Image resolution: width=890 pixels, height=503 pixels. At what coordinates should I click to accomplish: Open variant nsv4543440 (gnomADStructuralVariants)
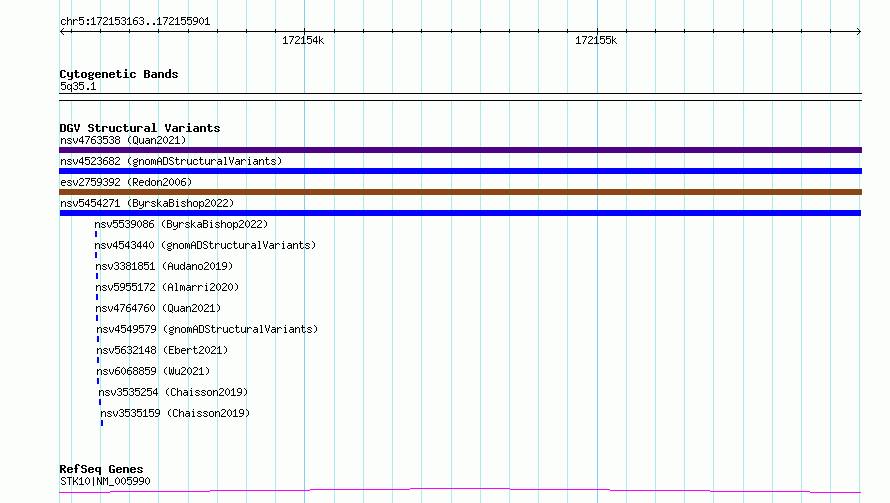205,245
